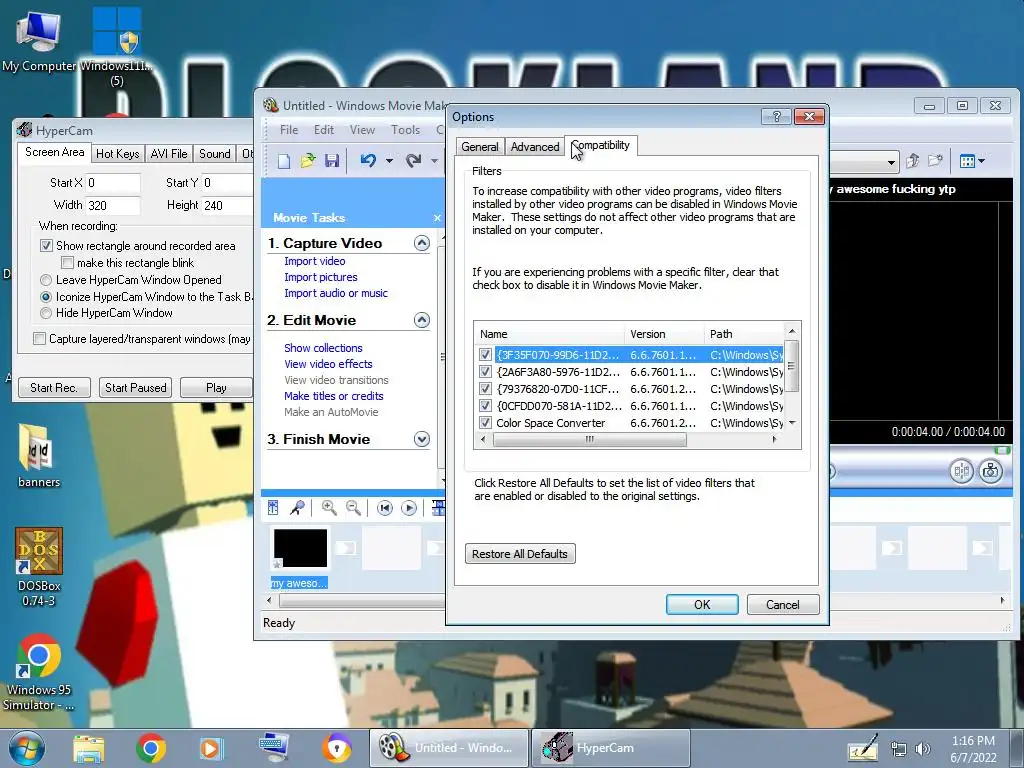Open the Tools menu in Movie Maker
The image size is (1024, 768).
point(405,130)
